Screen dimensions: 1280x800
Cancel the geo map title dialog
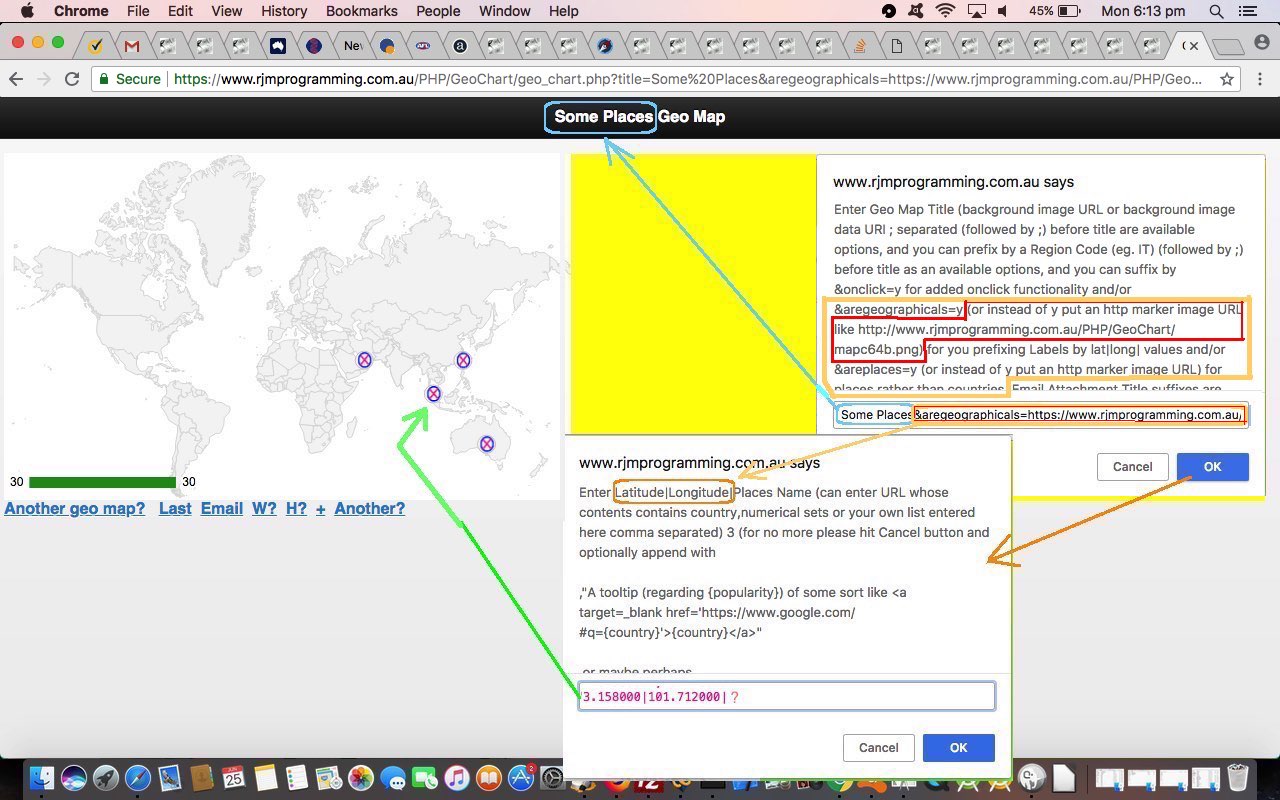[1132, 466]
